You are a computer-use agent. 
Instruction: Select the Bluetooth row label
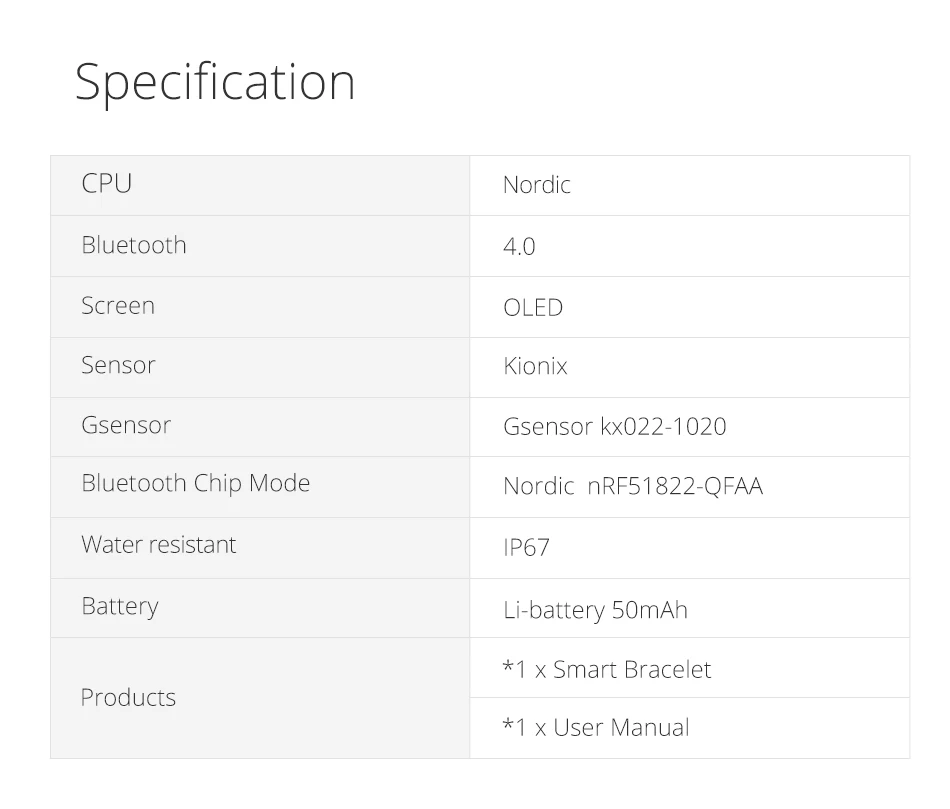(134, 245)
